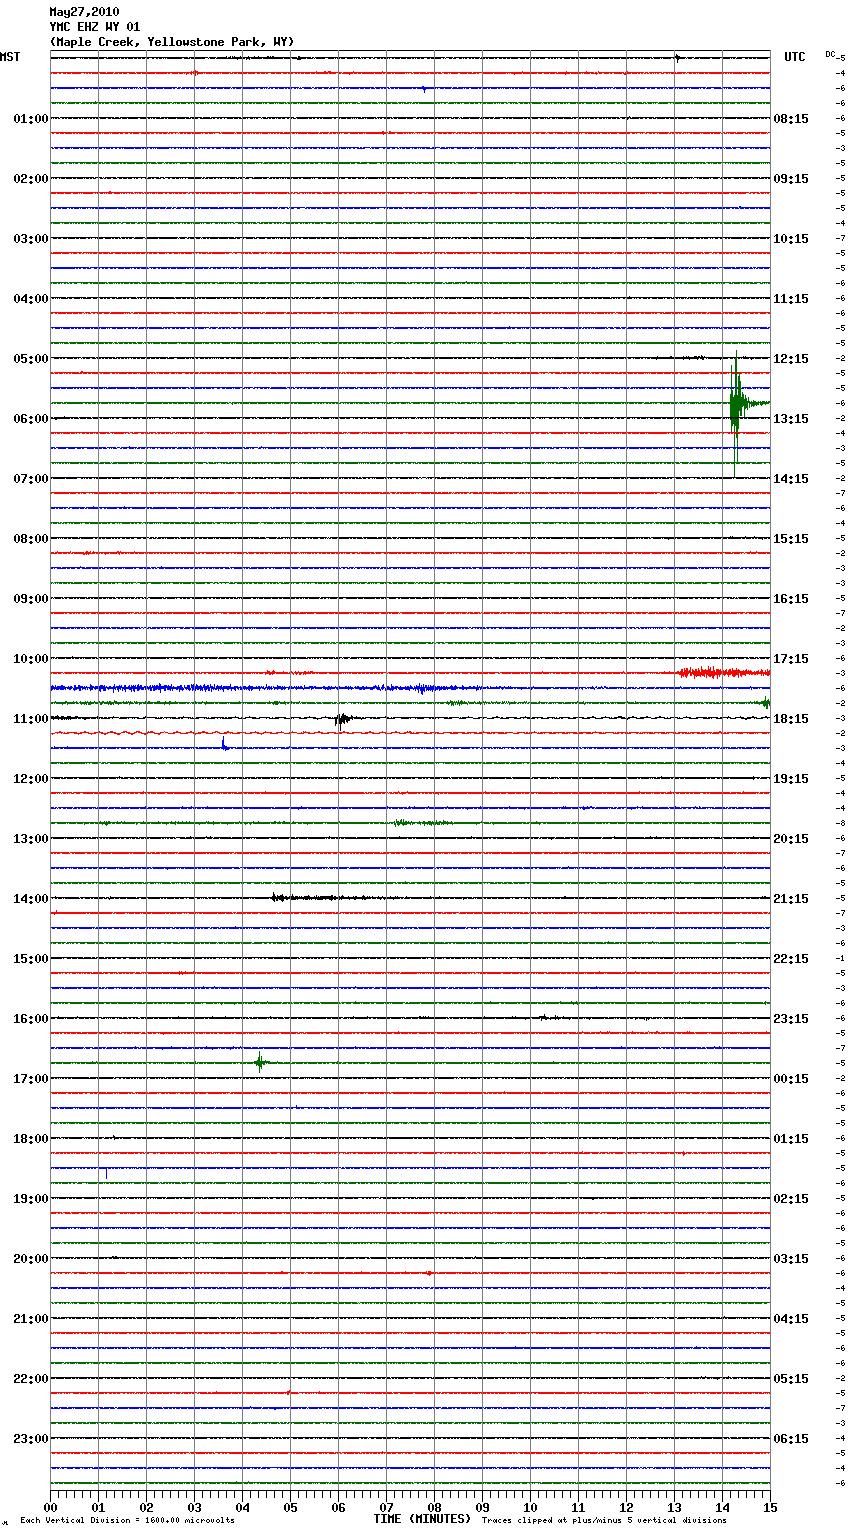Click the 18:15 UTC time label
This screenshot has height=1534, width=850.
[791, 719]
